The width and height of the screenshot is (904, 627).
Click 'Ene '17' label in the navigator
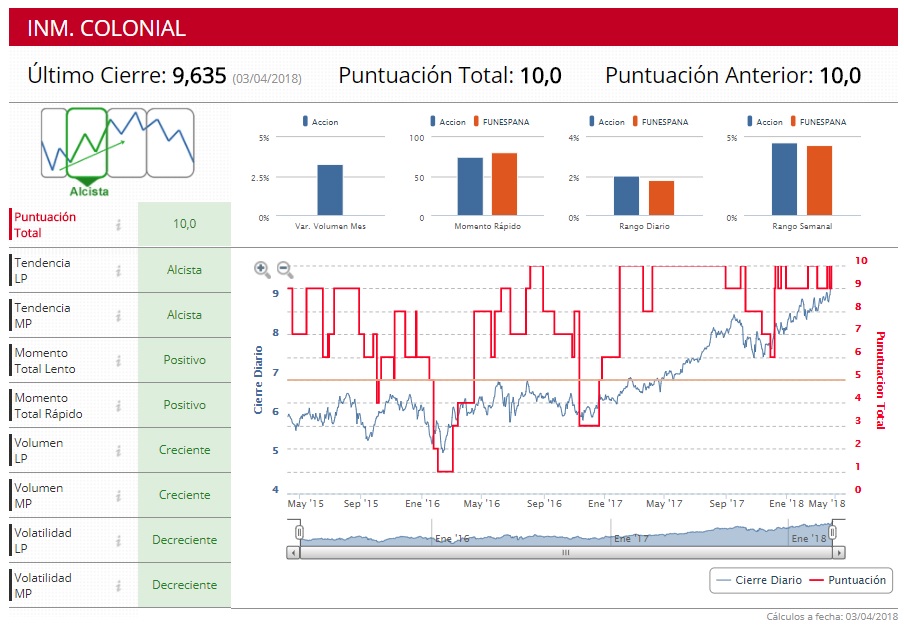click(x=631, y=539)
